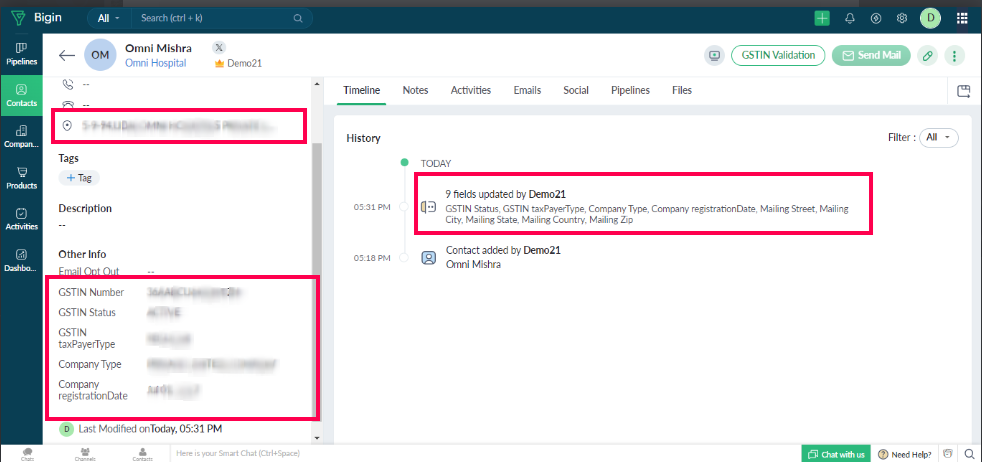Click the scroll up arrow of details panel

(316, 83)
